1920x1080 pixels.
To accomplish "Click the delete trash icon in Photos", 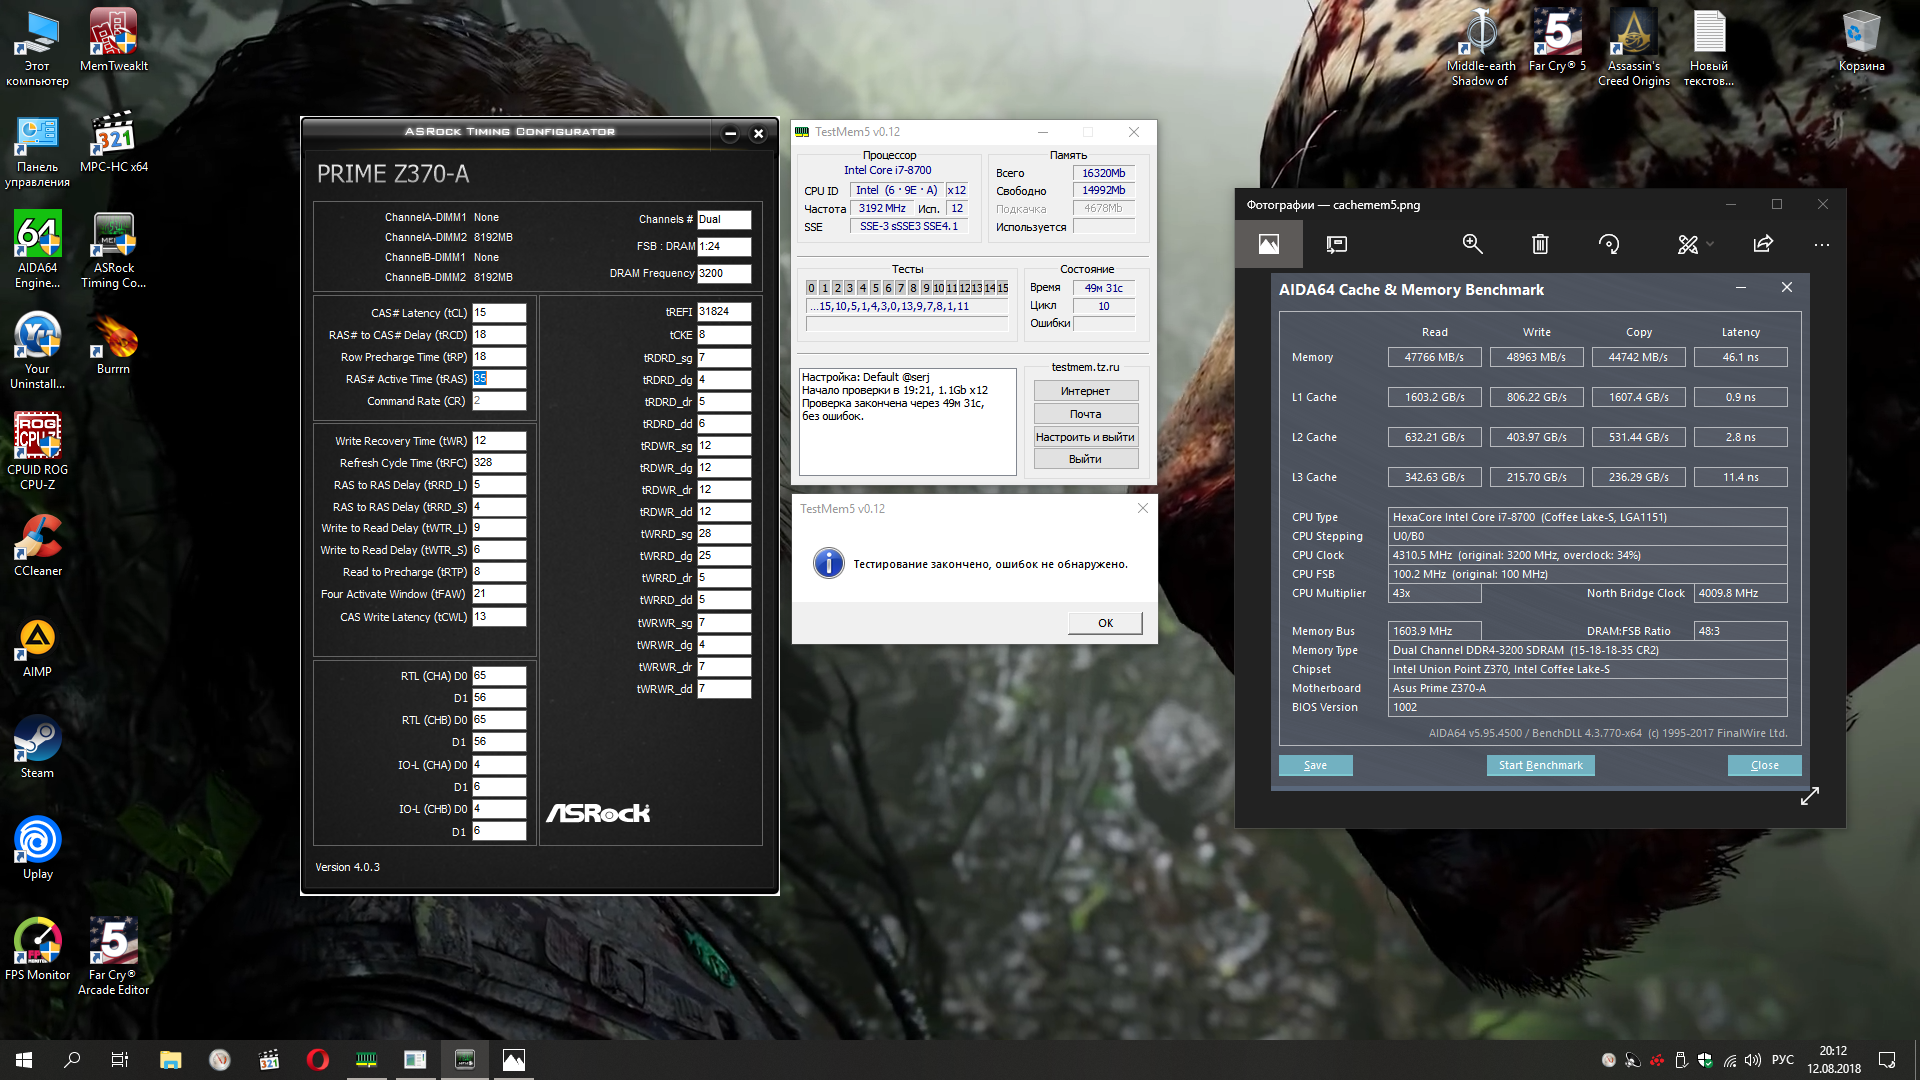I will (x=1540, y=244).
